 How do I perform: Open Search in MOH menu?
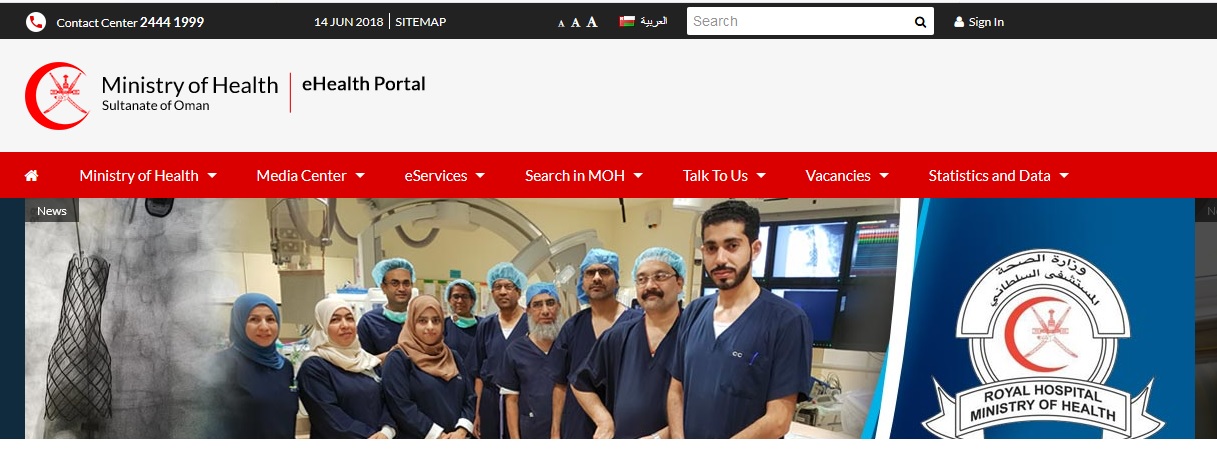click(x=583, y=176)
